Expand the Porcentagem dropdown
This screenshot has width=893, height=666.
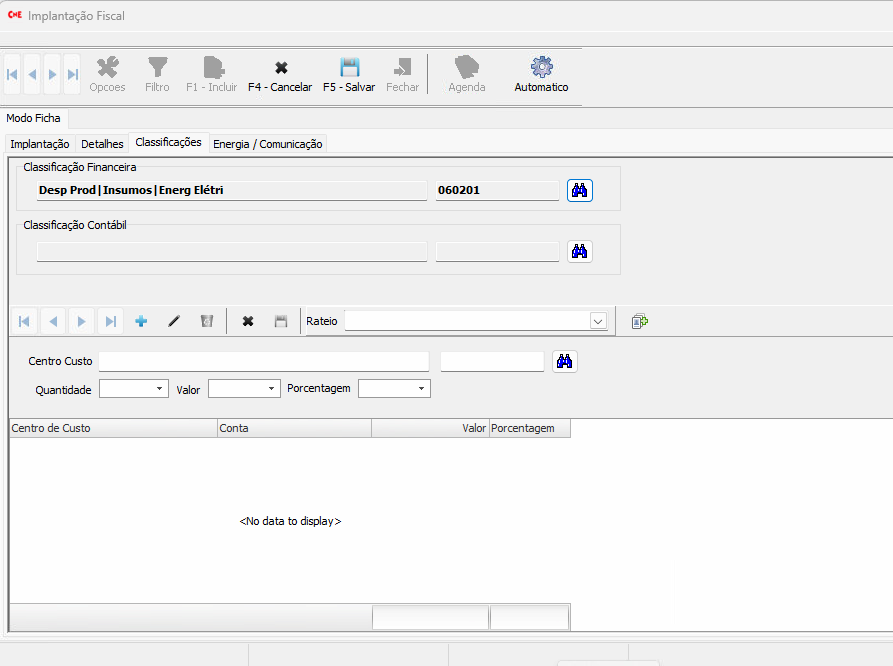coord(421,389)
